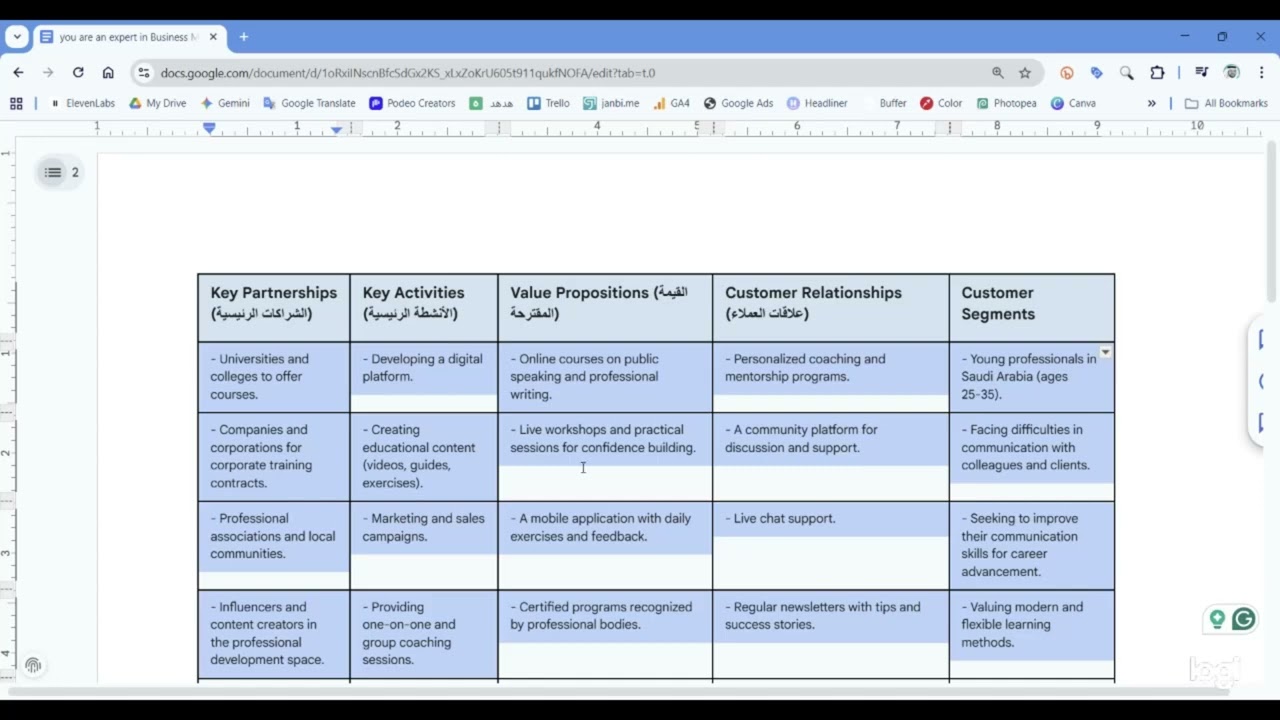This screenshot has width=1280, height=720.
Task: Bookmark this page with the star icon
Action: pyautogui.click(x=1025, y=72)
